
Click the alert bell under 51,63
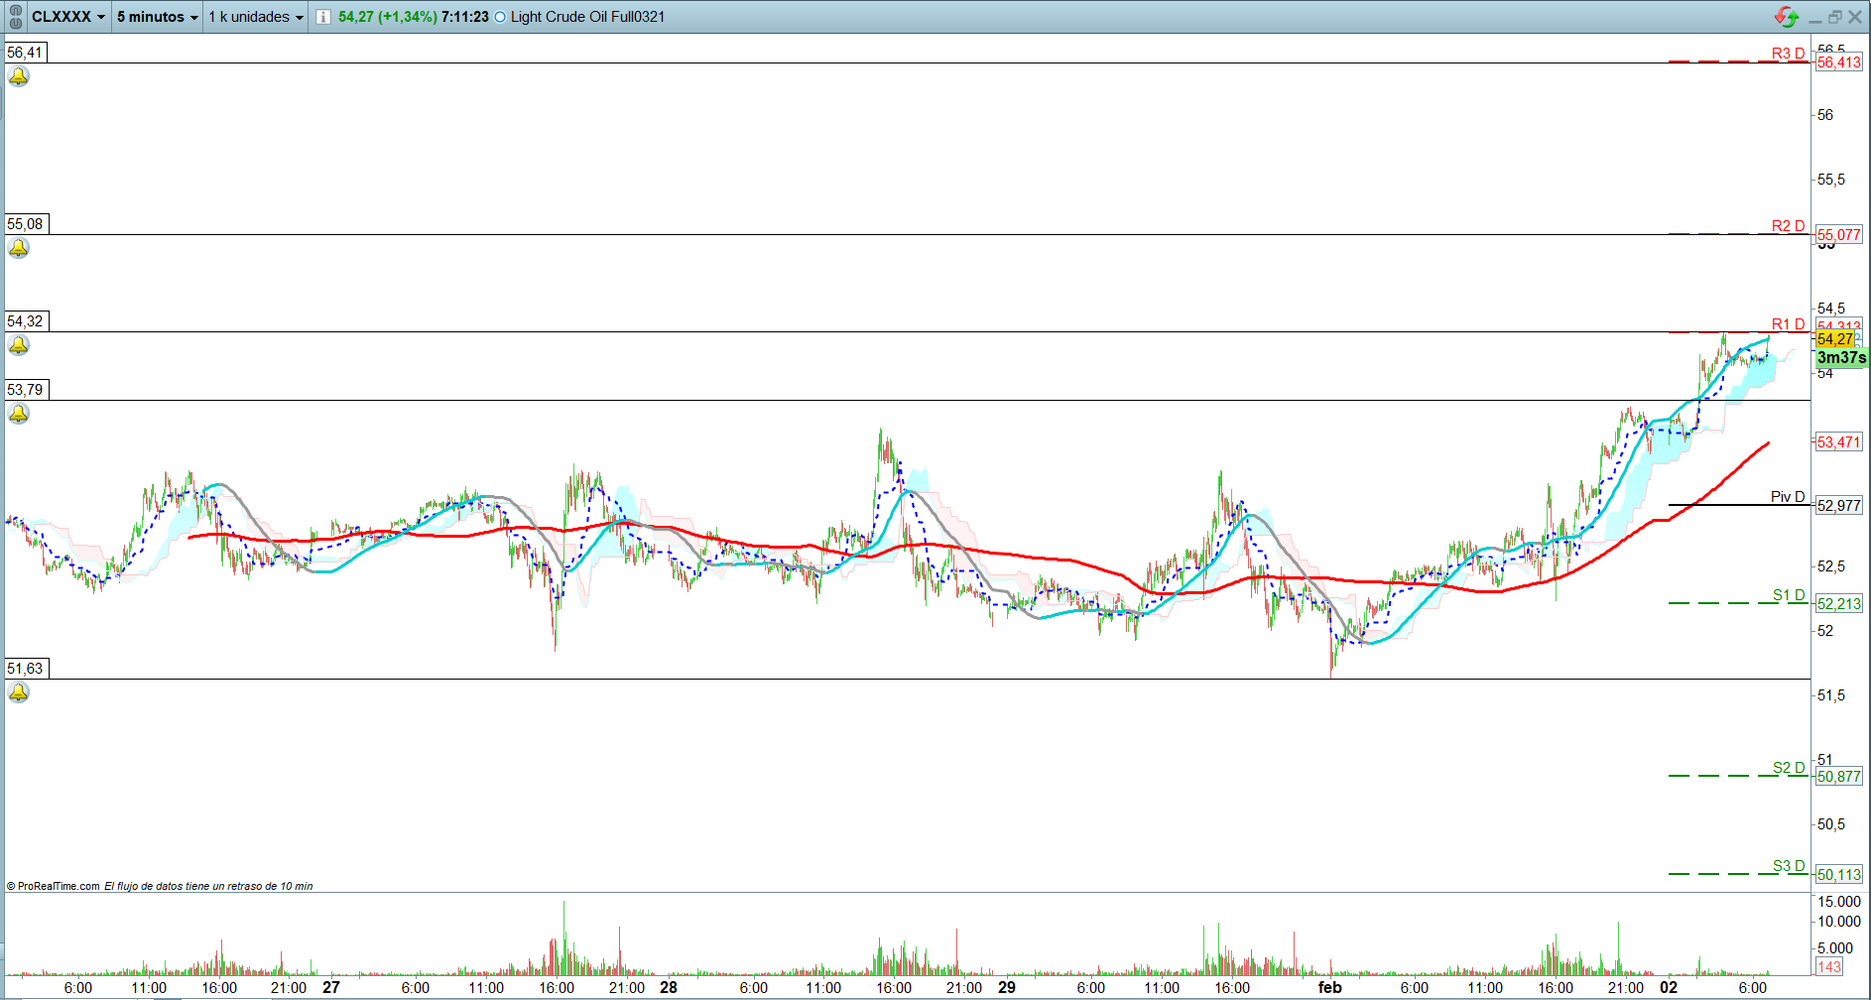point(19,693)
